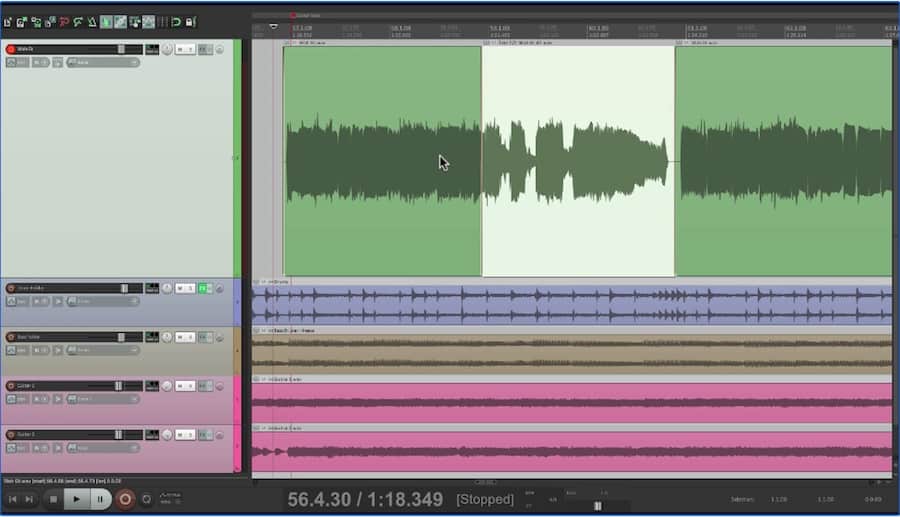Open the drum folder track's input dropdown
Viewport: 900px width, 517px height.
point(103,301)
